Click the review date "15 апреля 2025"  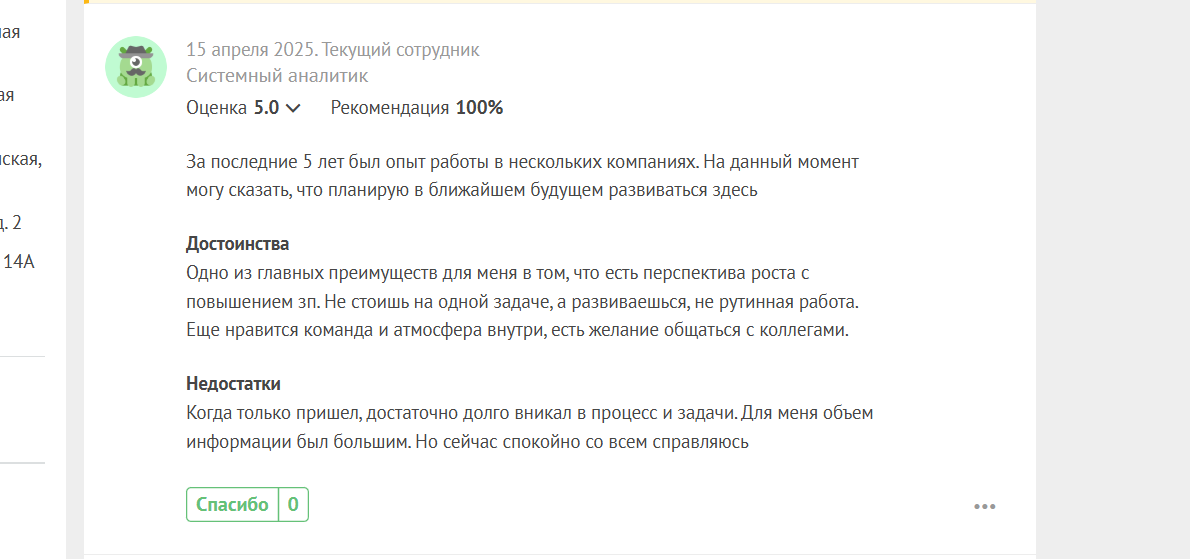click(x=252, y=50)
